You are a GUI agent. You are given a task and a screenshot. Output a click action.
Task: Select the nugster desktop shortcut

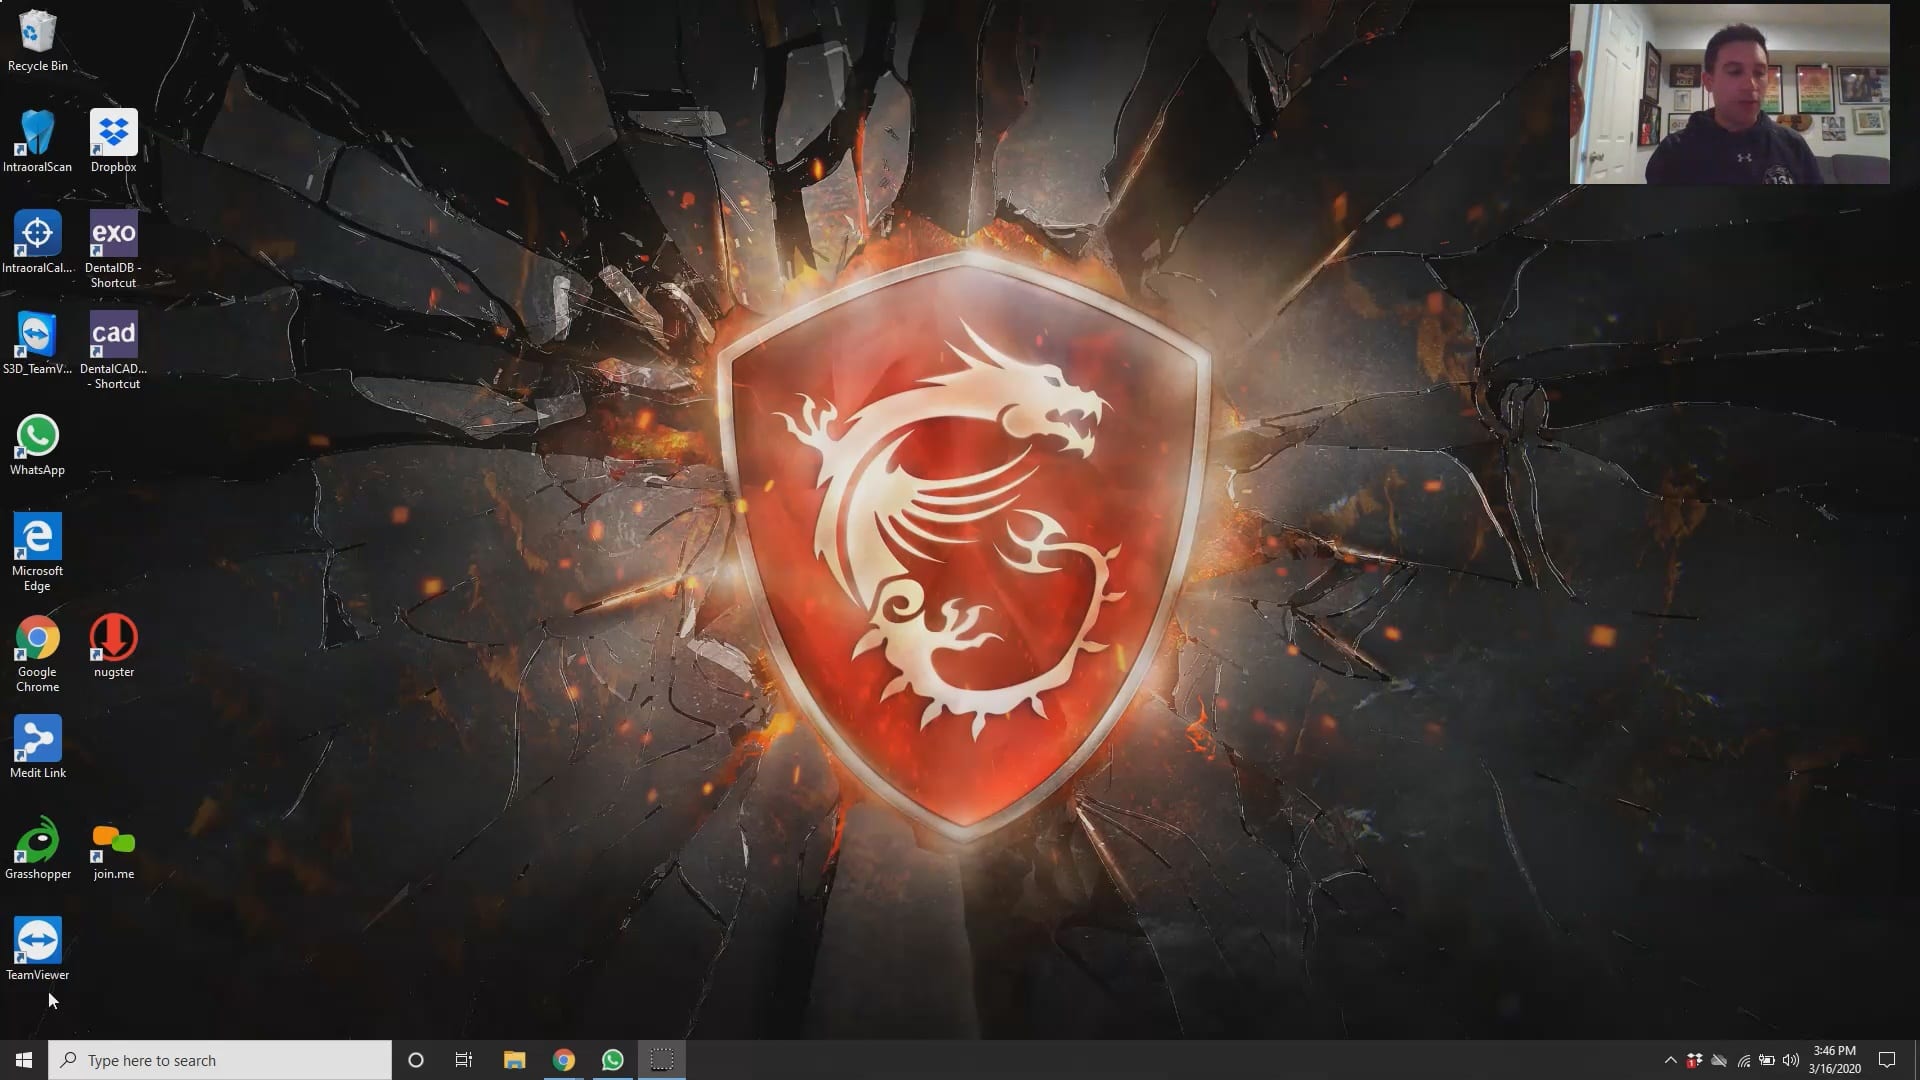(113, 646)
